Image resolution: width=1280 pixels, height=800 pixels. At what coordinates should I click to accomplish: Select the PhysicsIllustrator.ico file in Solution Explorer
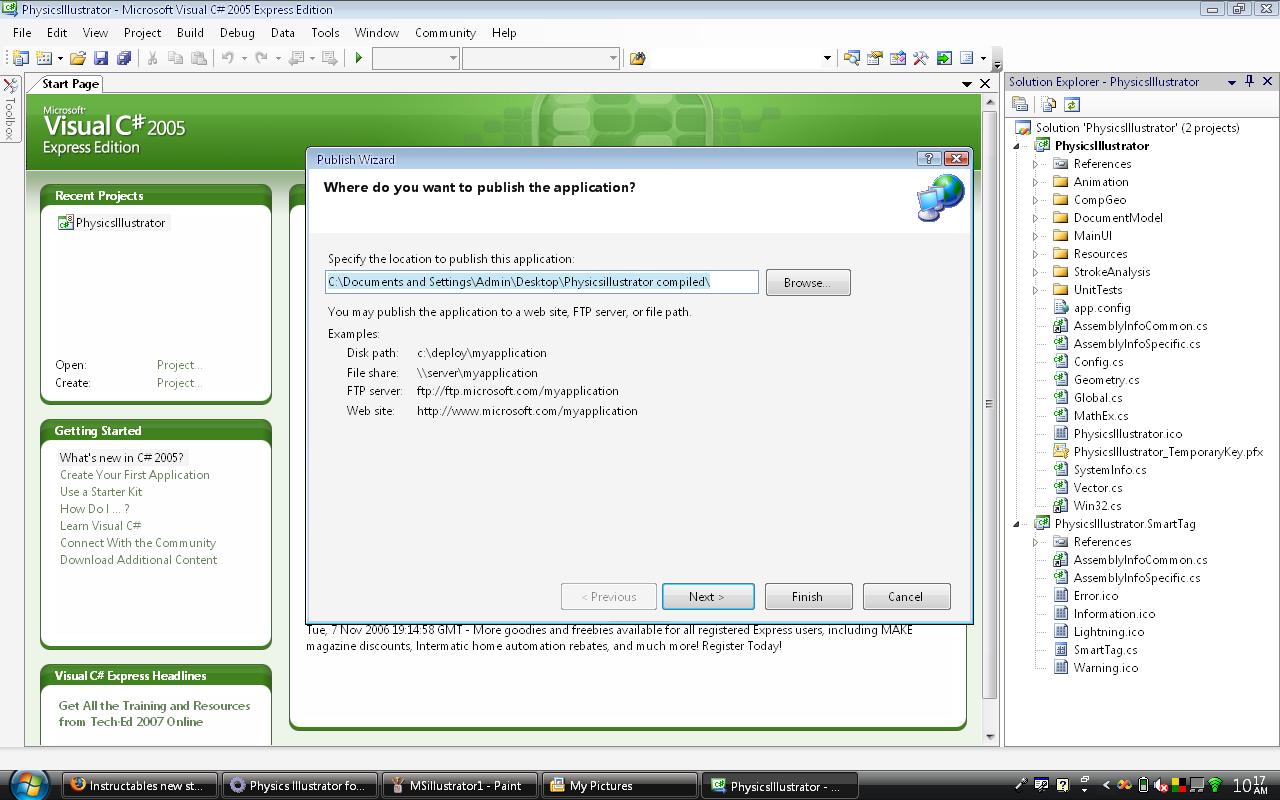point(1127,433)
